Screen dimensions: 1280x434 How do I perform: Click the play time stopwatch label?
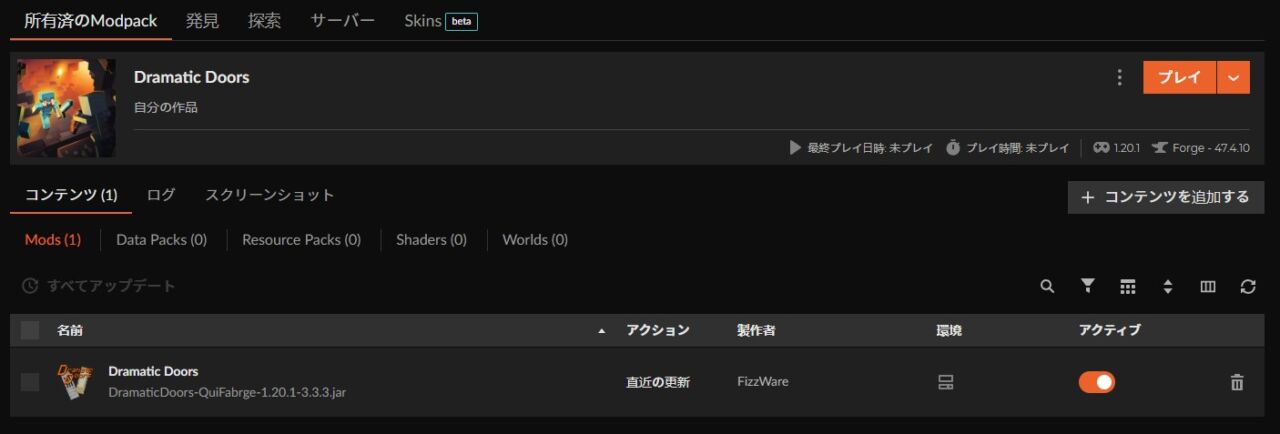pyautogui.click(x=1017, y=147)
